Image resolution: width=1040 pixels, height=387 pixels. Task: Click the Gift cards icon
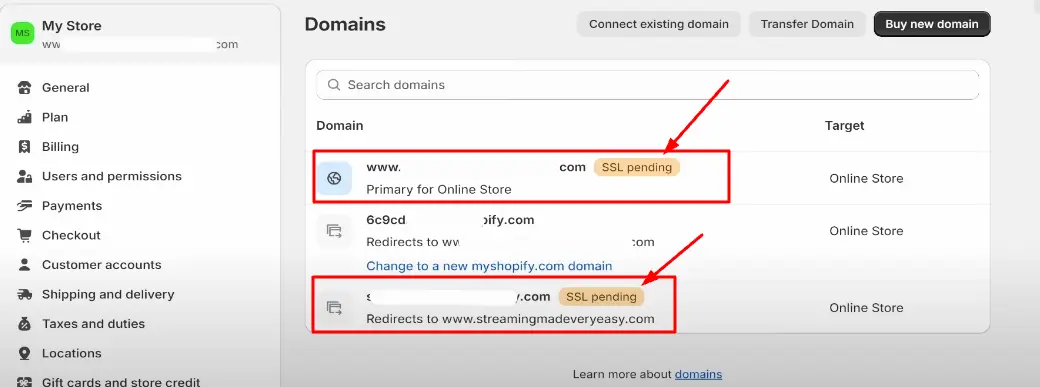[x=25, y=382]
